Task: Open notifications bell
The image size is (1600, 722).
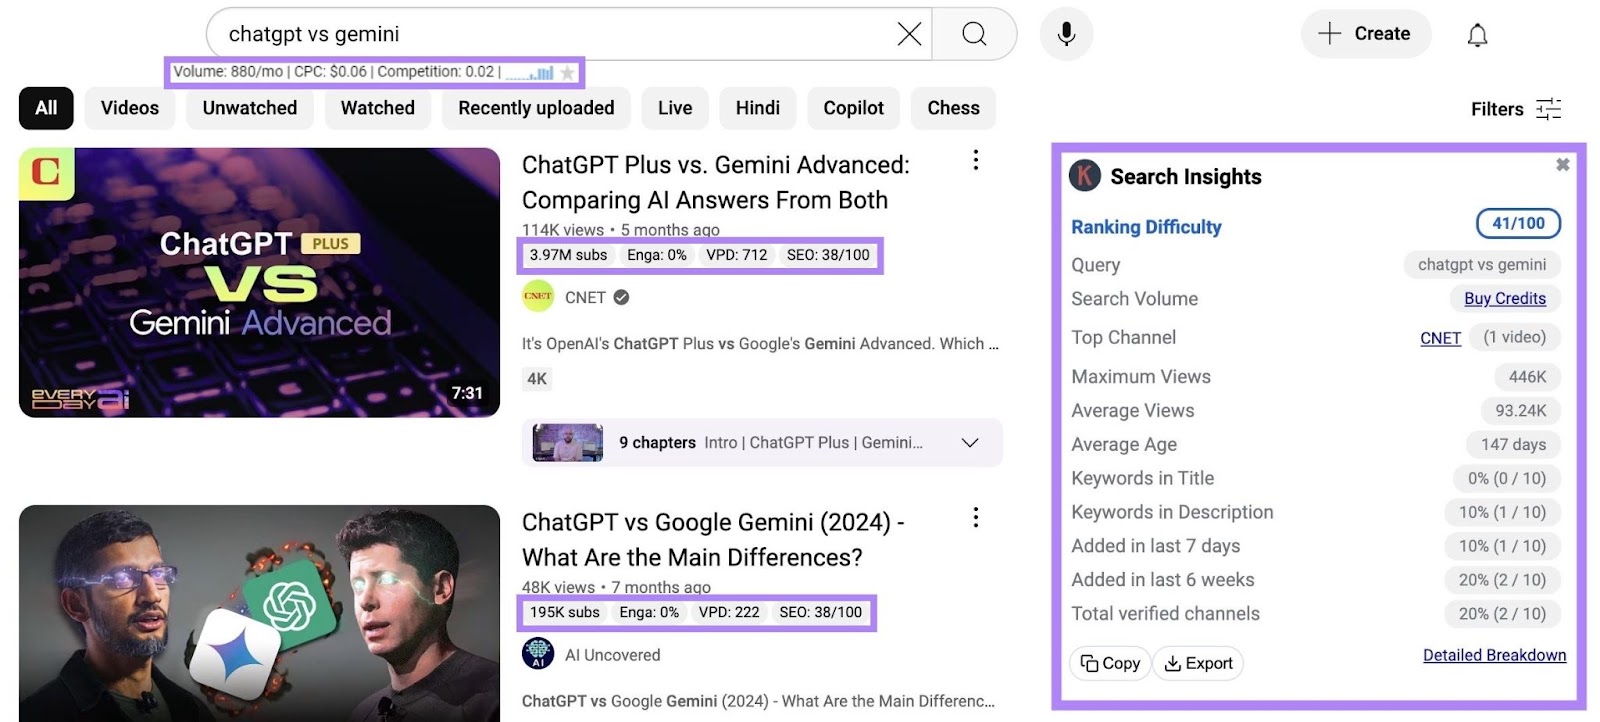Action: point(1477,35)
